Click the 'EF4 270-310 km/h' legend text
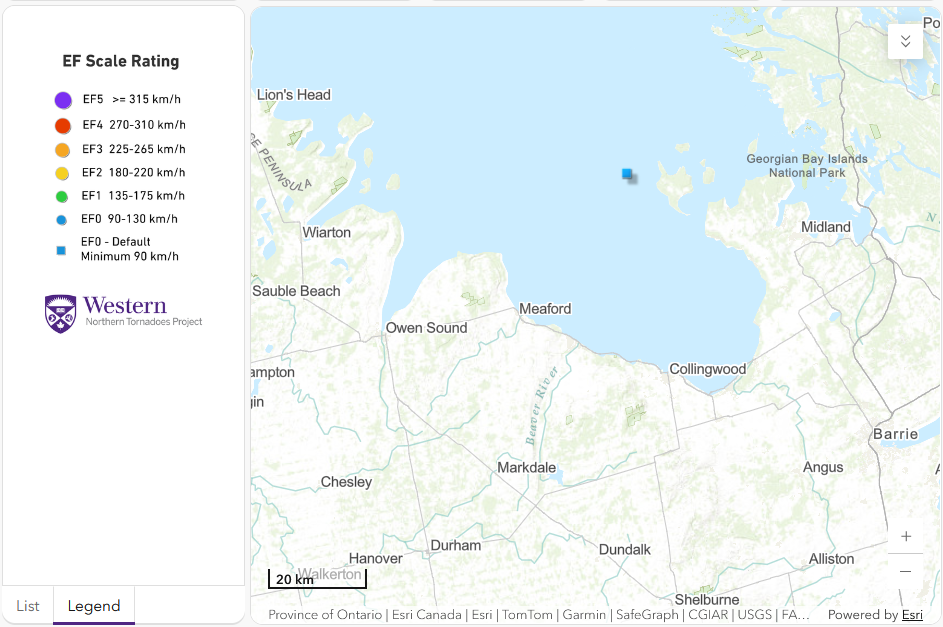The width and height of the screenshot is (943, 627). [134, 125]
